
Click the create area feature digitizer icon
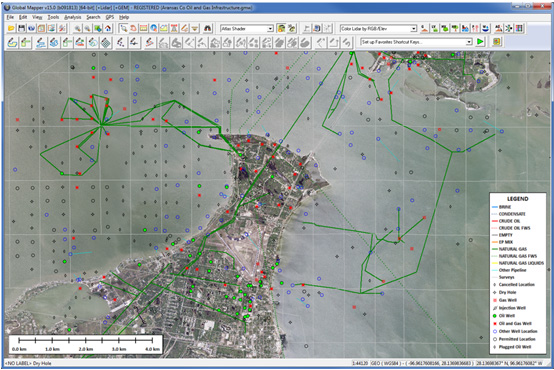(12, 42)
